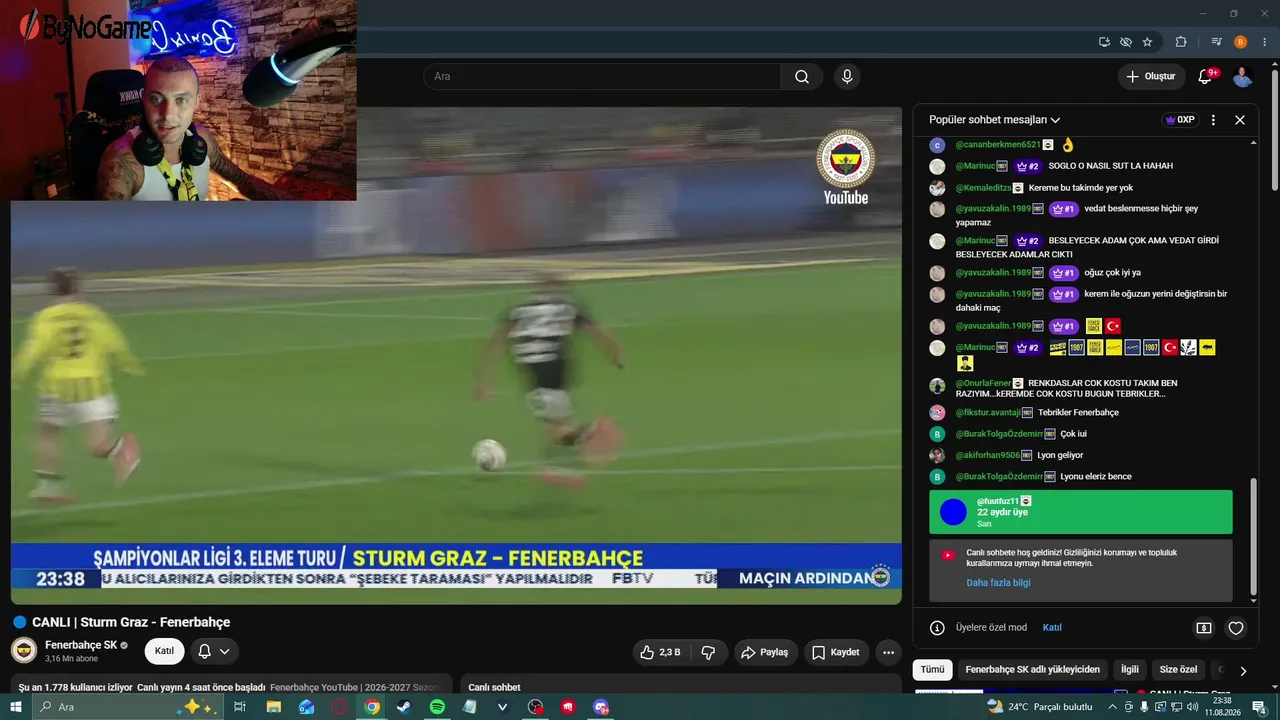Click chat message 'Lyon geliyor'

[x=1060, y=455]
